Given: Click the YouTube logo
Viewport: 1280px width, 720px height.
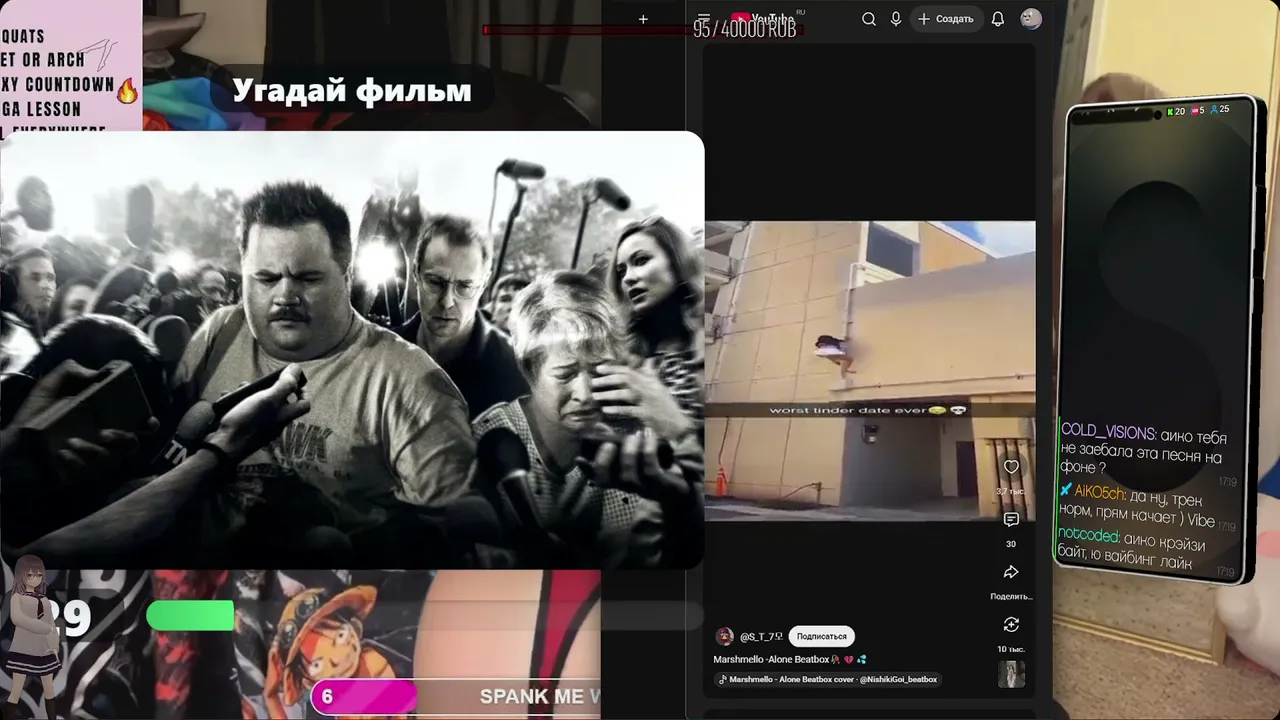Looking at the screenshot, I should point(762,19).
